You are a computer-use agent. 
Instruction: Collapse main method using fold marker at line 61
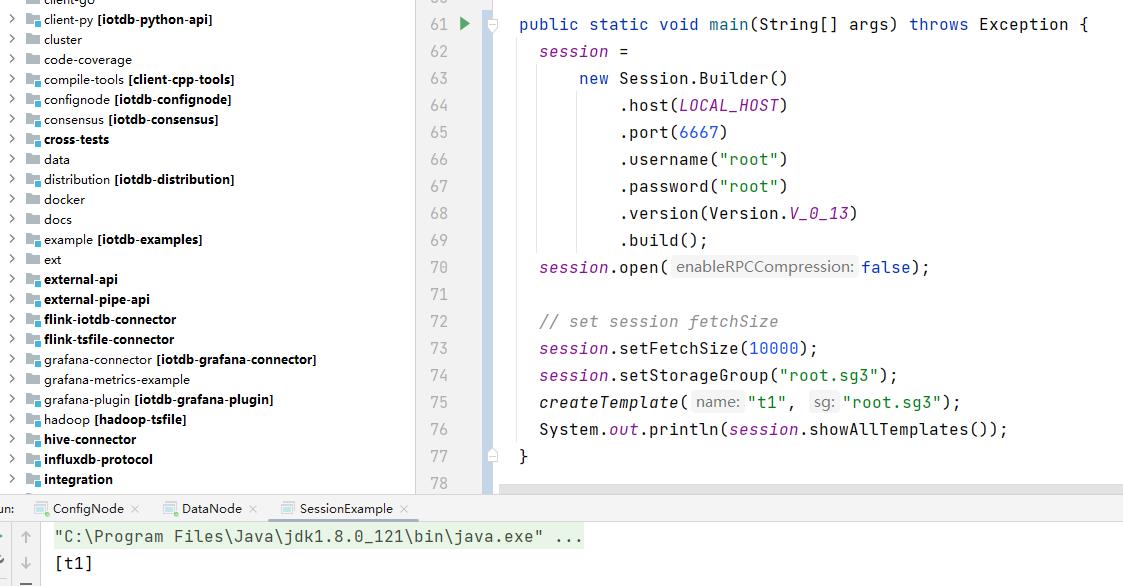[493, 25]
